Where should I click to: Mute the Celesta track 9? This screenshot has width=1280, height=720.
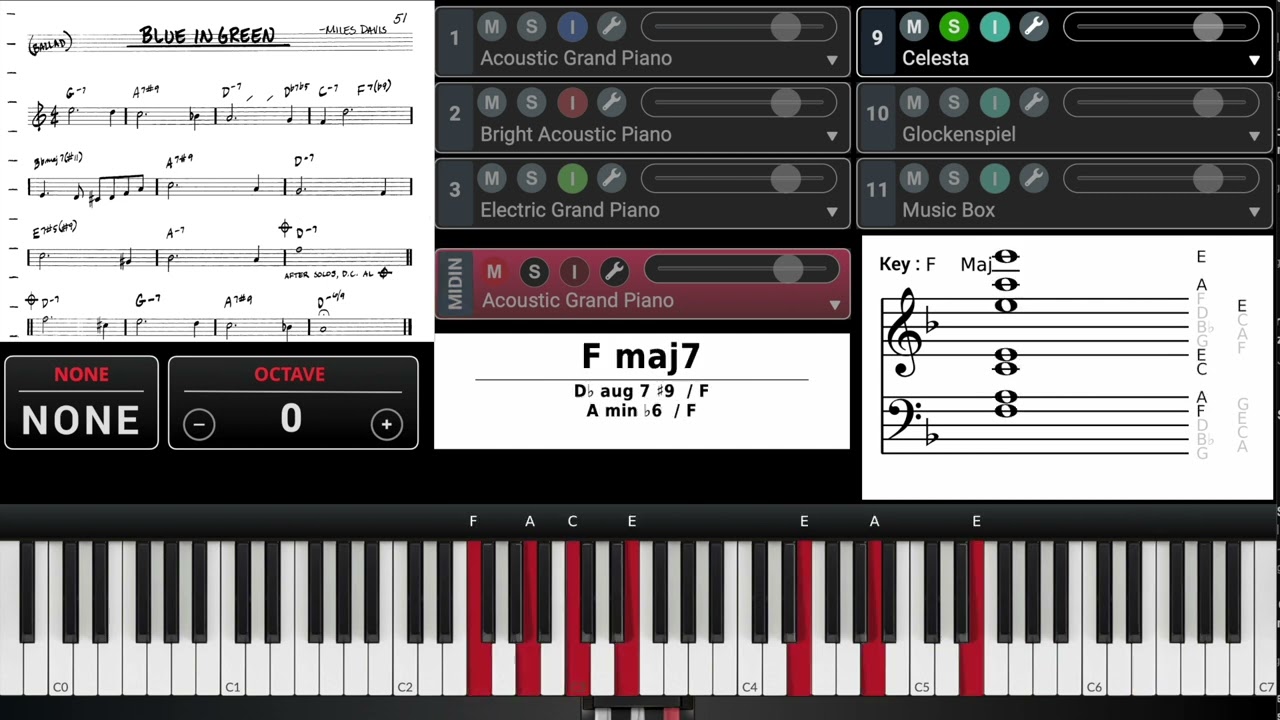[x=913, y=26]
